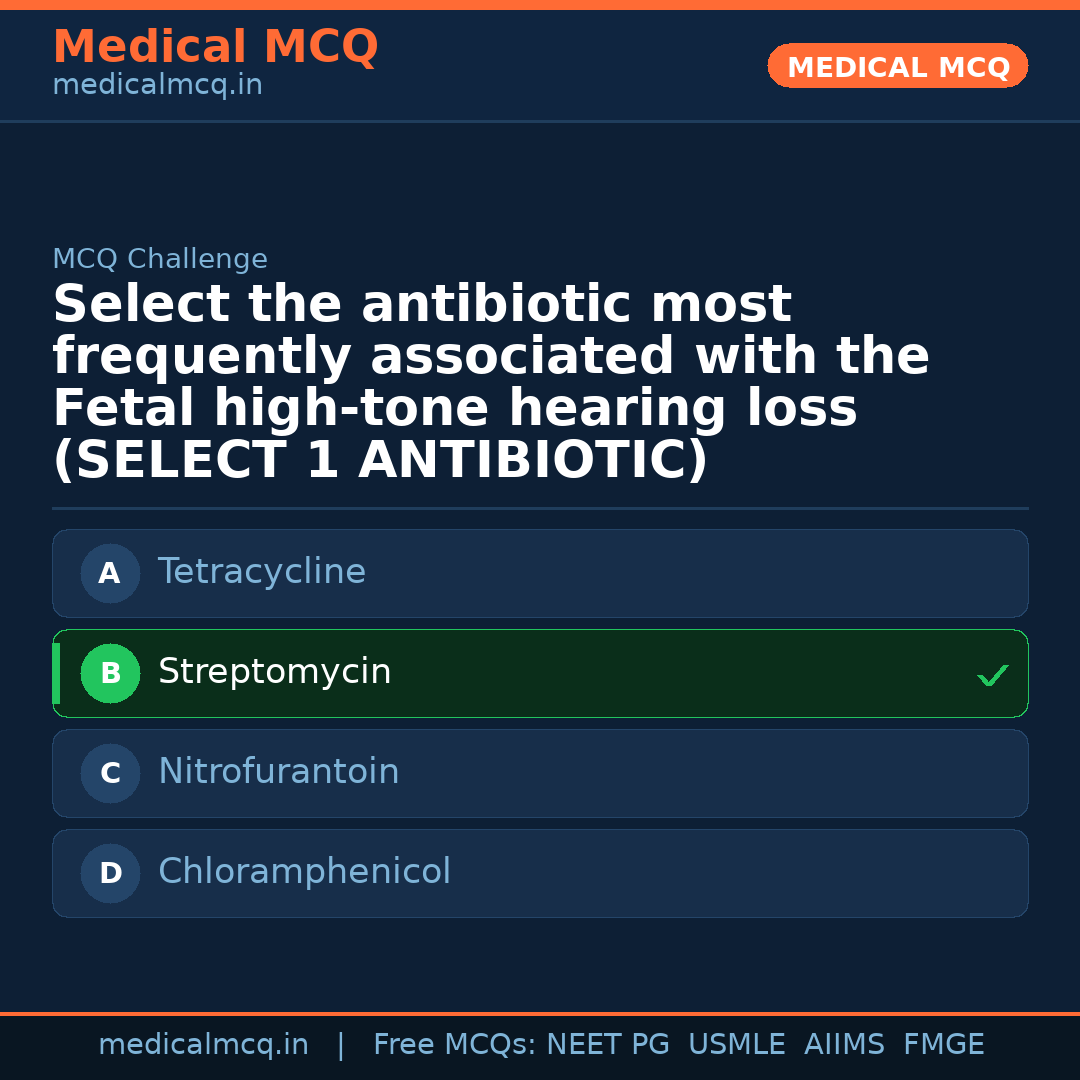Click the orange MEDICAL MCQ badge
Image resolution: width=1080 pixels, height=1080 pixels.
pos(898,67)
